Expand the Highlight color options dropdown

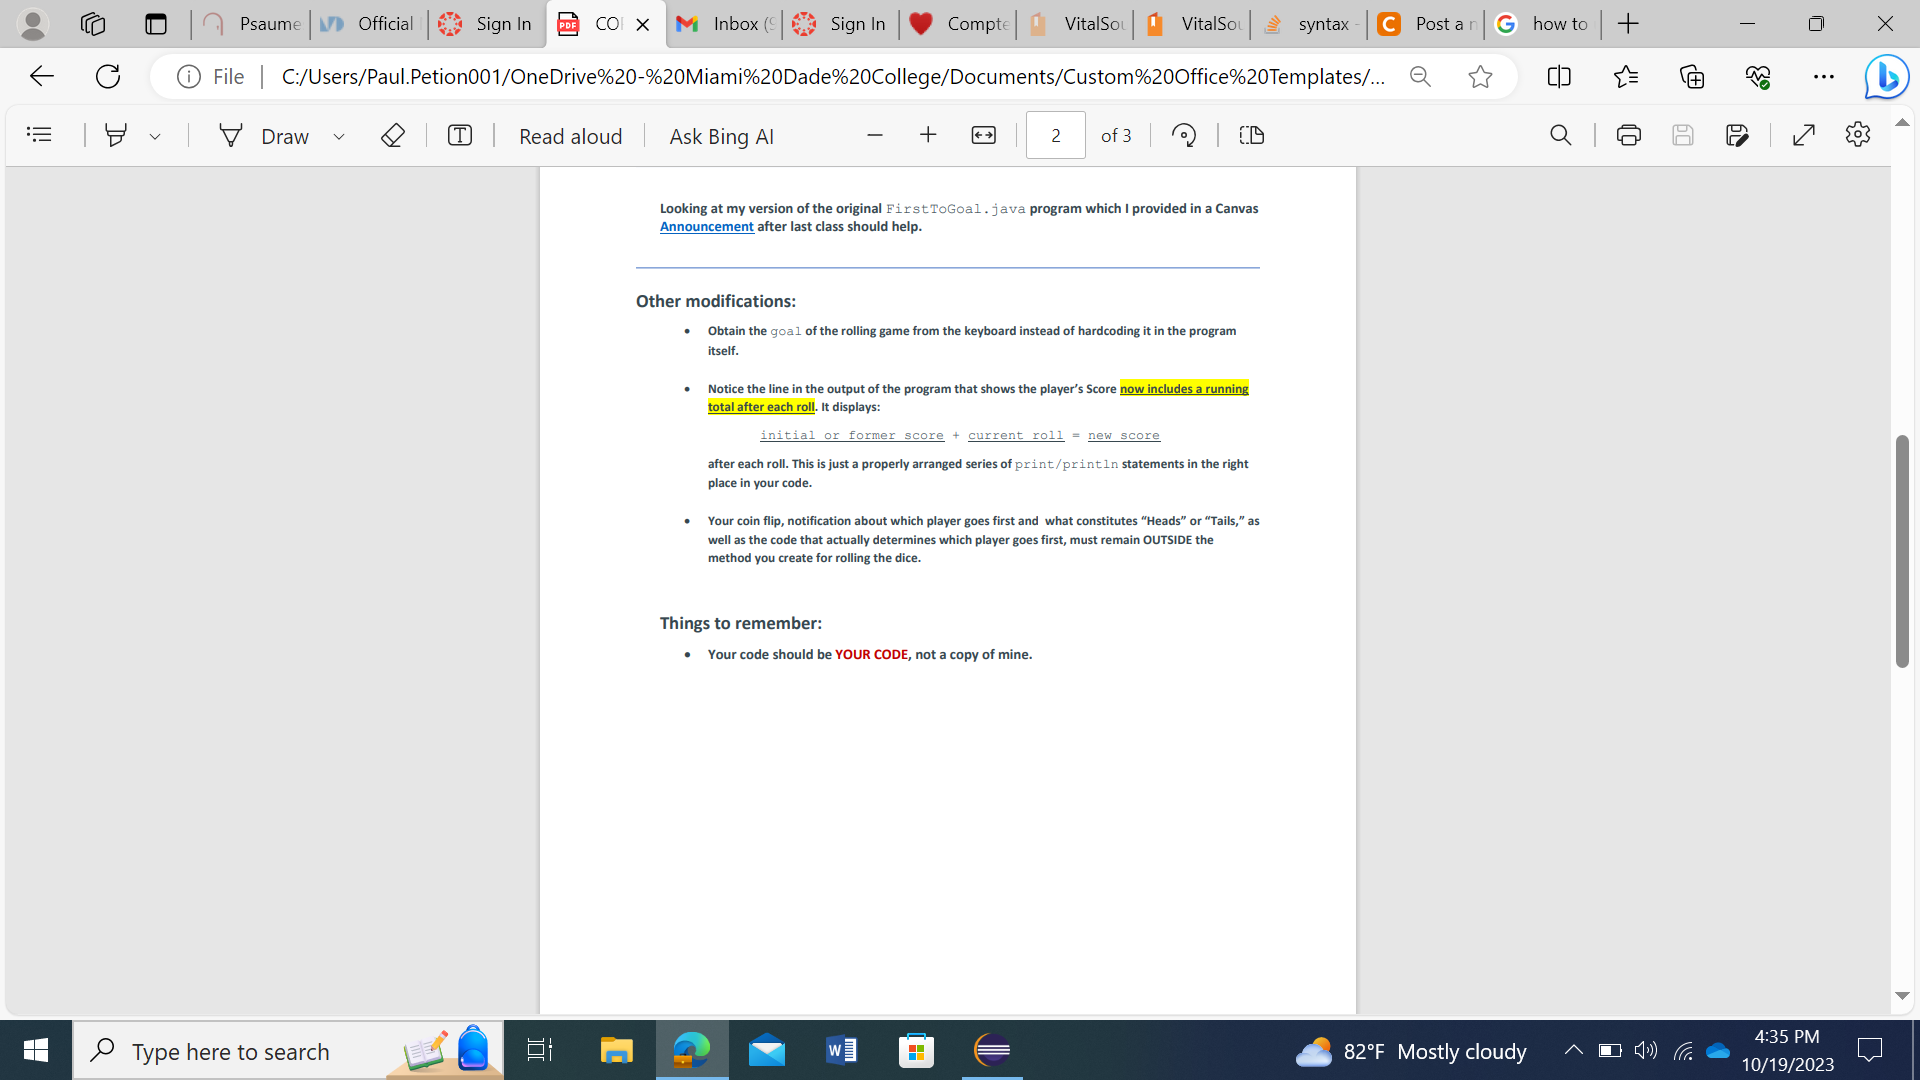155,136
